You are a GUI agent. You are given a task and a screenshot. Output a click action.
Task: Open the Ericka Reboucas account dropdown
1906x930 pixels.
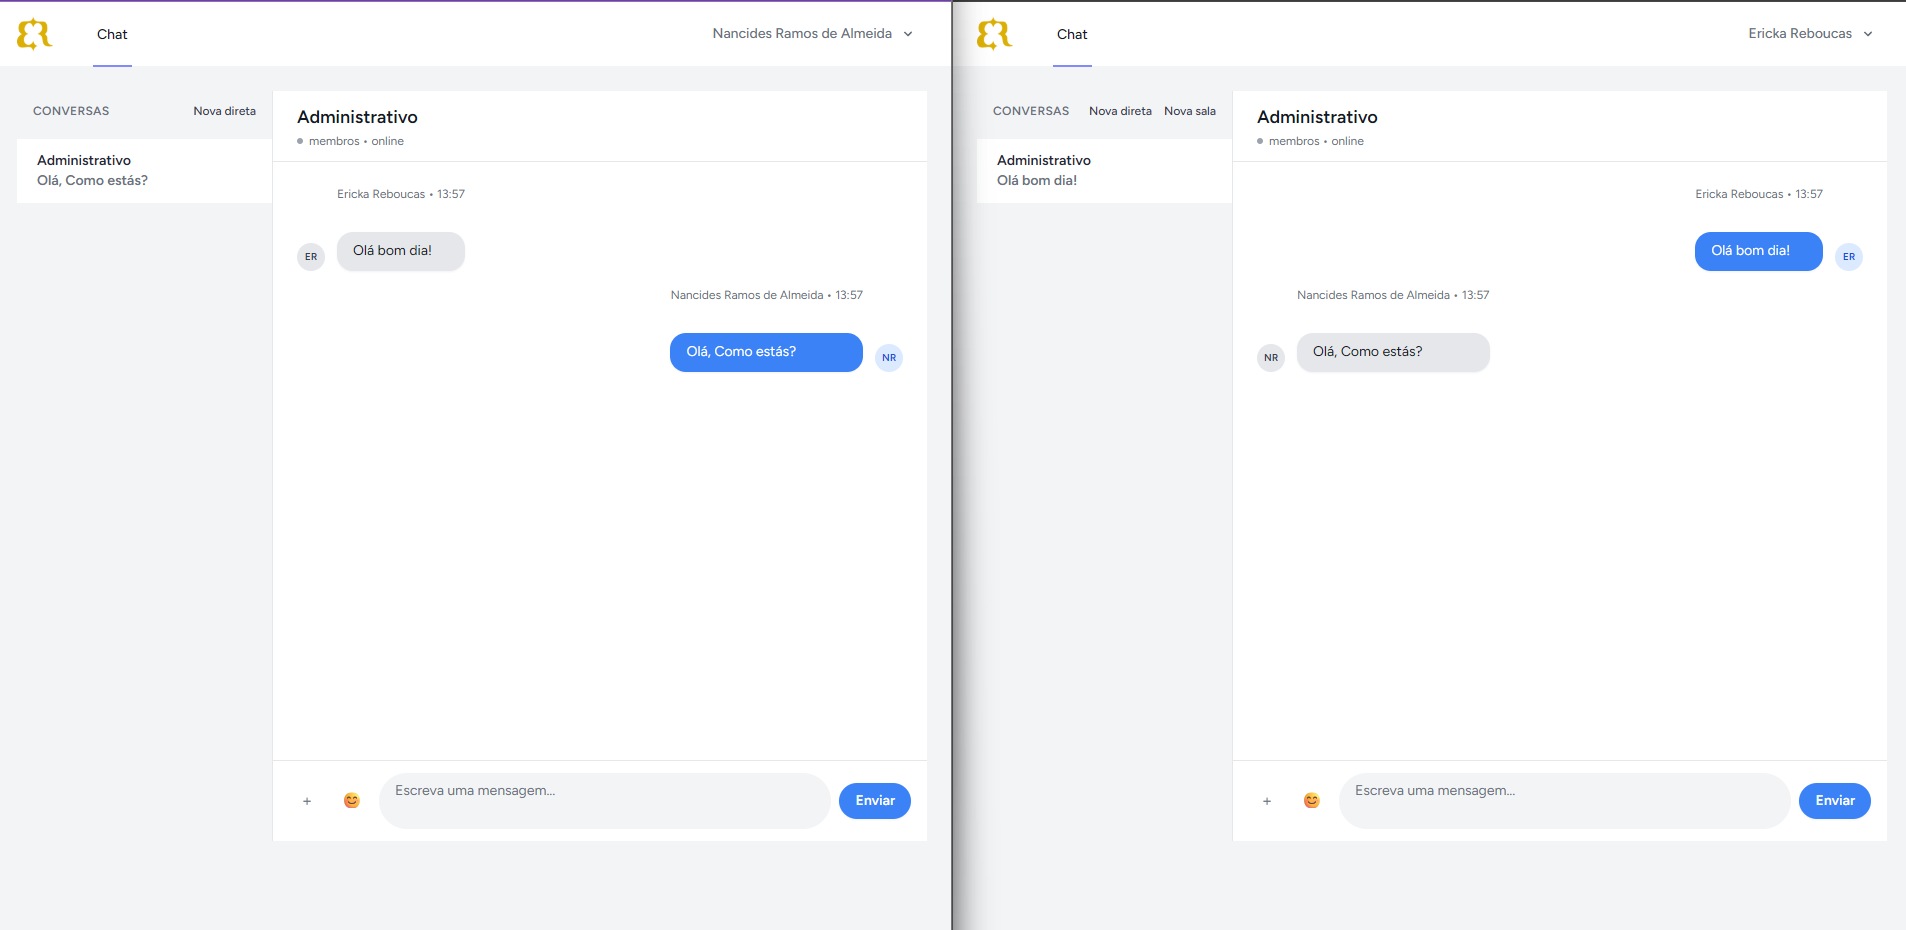point(1810,33)
